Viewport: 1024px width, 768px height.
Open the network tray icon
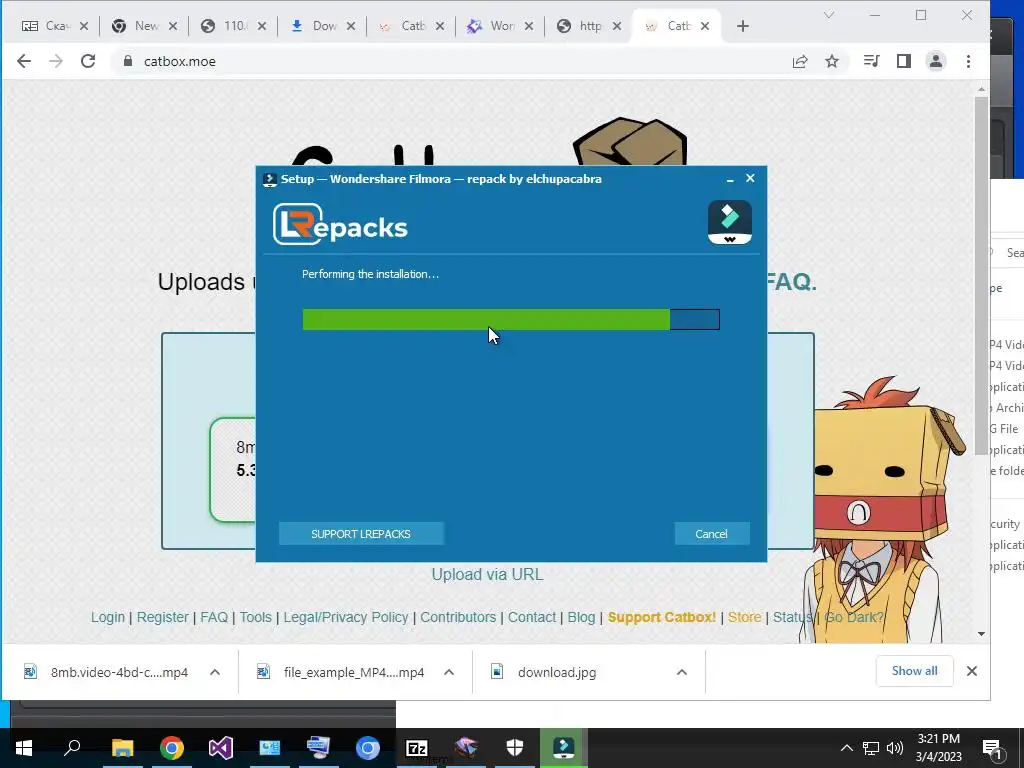click(x=871, y=748)
